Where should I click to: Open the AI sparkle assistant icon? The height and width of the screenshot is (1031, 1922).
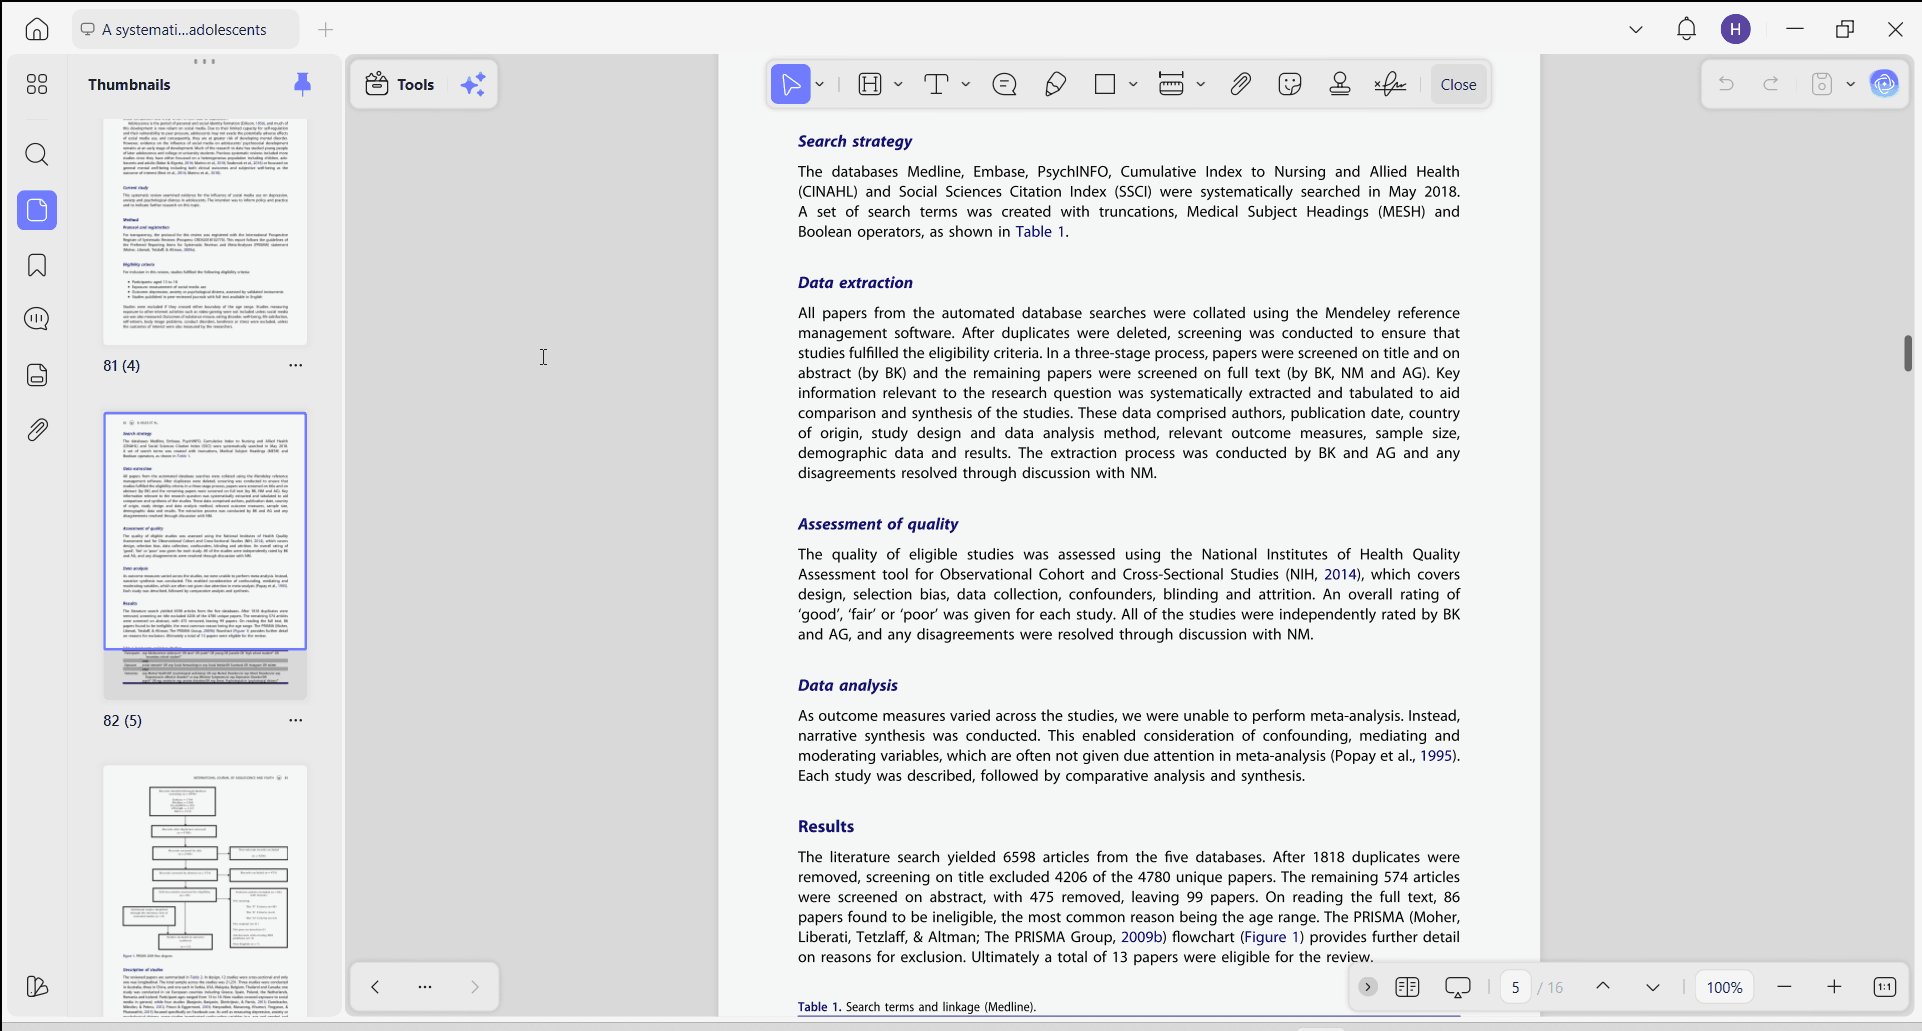[x=473, y=84]
